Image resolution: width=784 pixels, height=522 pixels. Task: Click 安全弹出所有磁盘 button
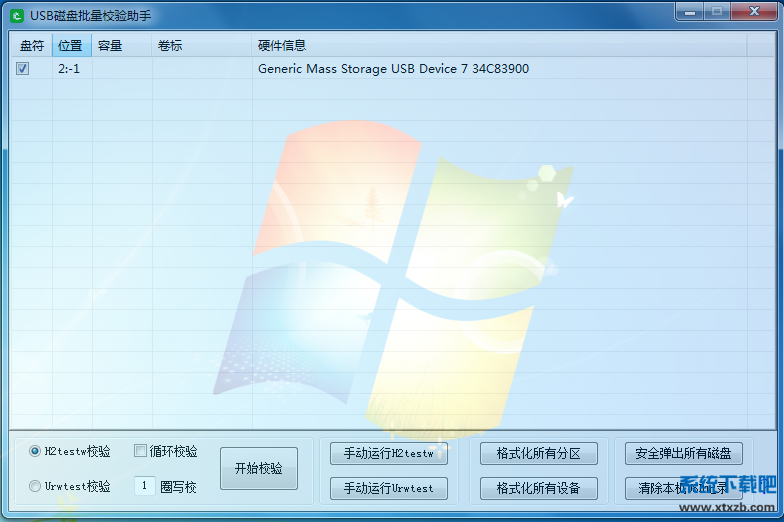tap(684, 454)
